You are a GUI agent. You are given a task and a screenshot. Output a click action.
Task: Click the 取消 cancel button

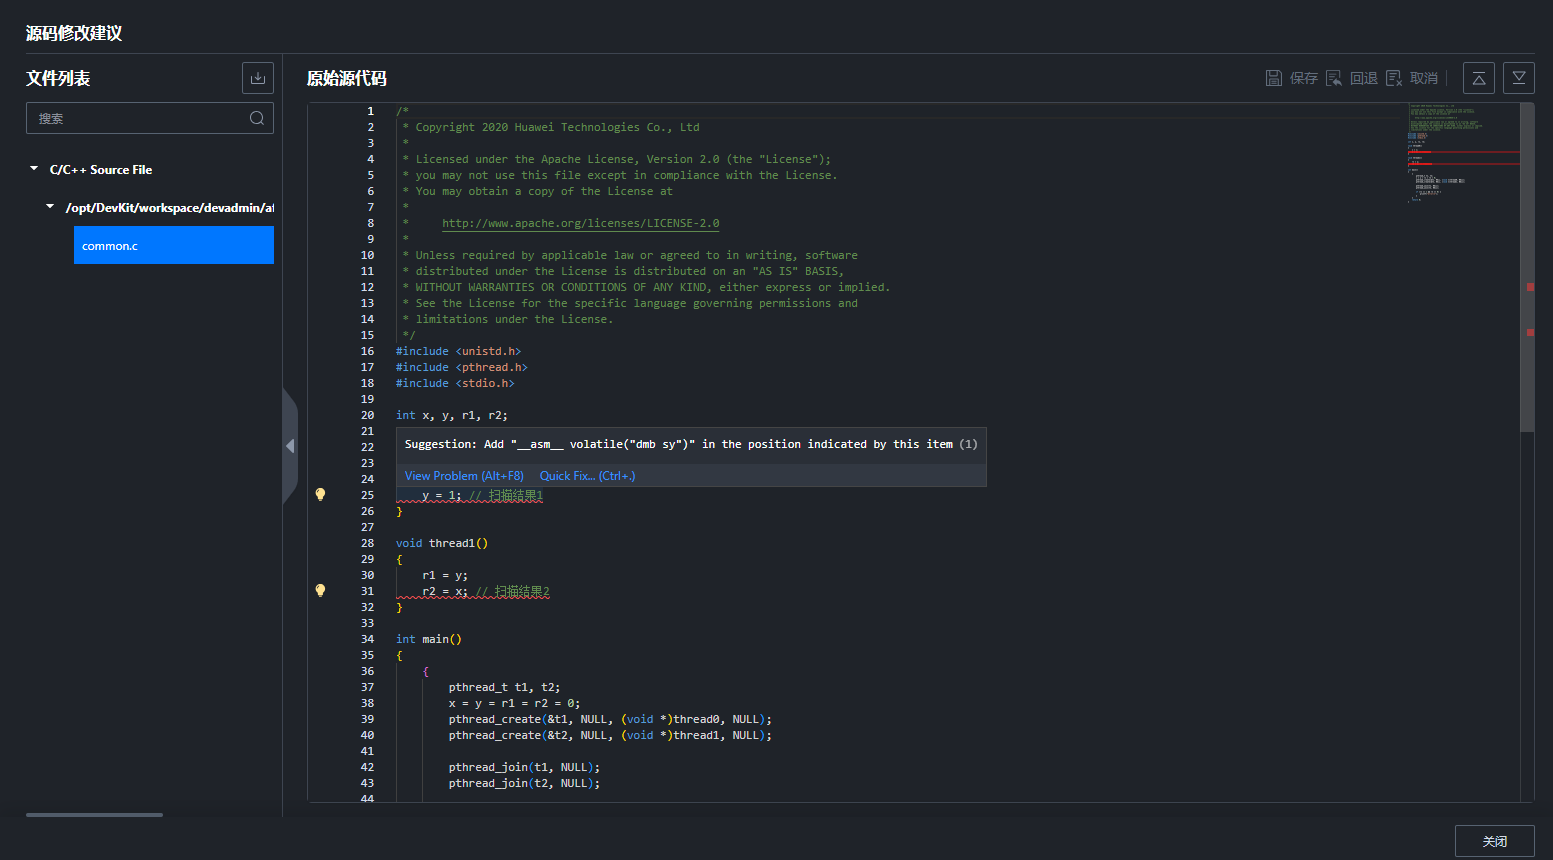1412,78
